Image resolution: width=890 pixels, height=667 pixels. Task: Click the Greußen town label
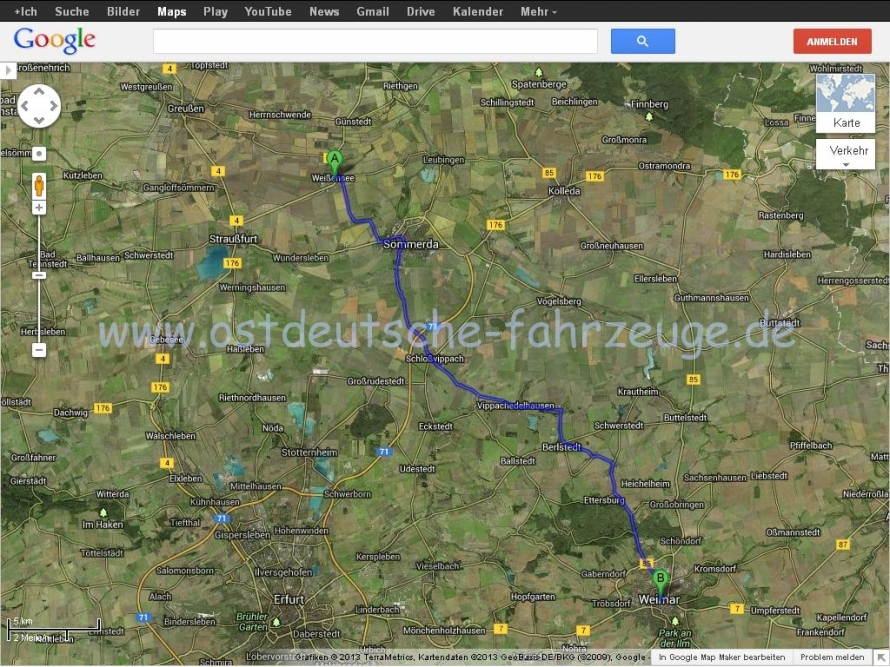click(186, 108)
